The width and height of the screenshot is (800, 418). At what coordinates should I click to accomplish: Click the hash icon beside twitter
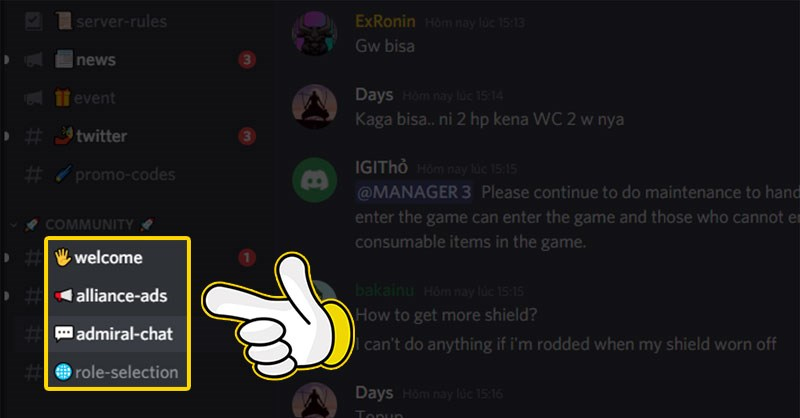(34, 136)
